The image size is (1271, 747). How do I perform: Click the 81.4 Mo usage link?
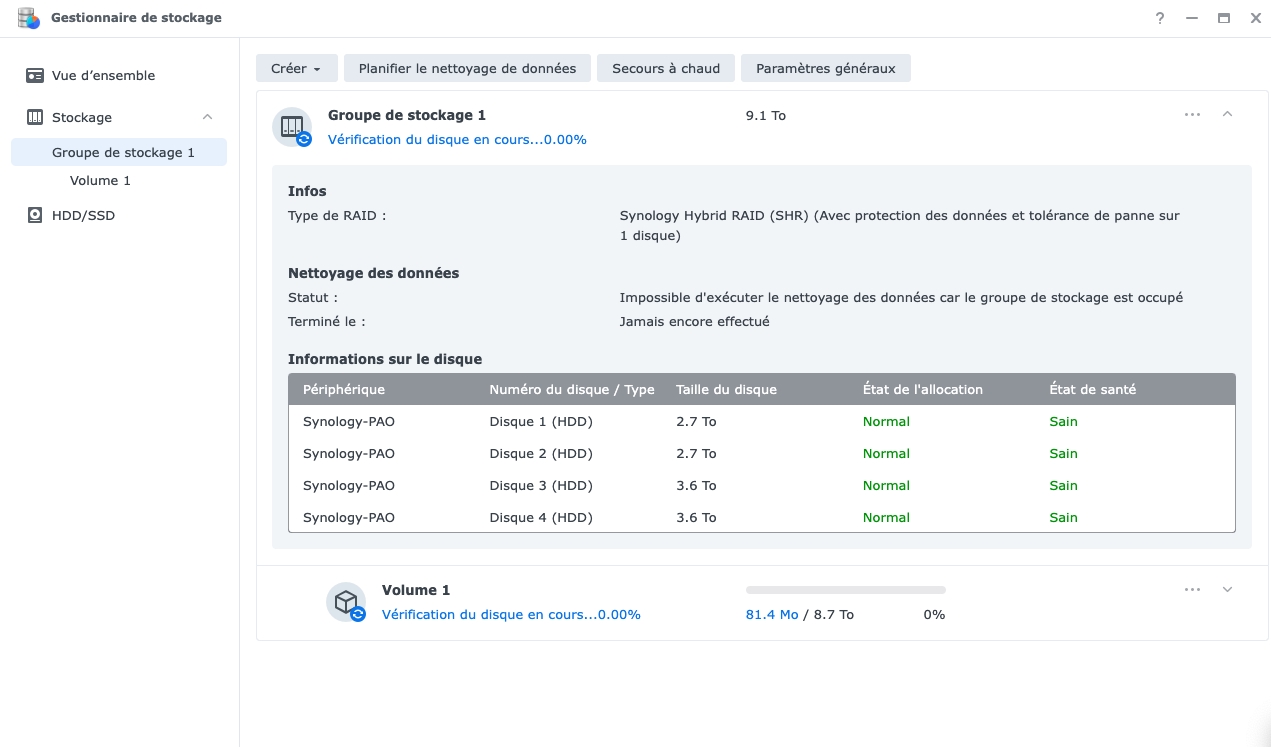pos(770,614)
